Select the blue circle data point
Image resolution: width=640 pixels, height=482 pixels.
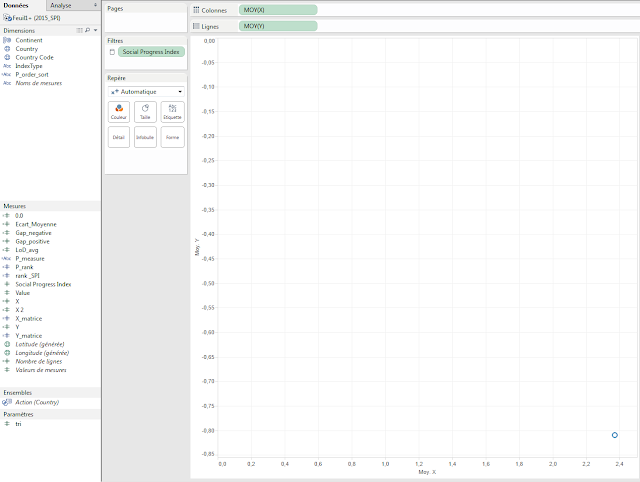615,435
